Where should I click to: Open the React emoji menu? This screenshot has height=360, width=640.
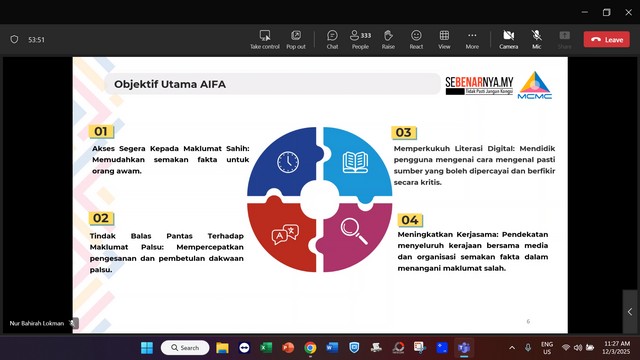(x=416, y=40)
